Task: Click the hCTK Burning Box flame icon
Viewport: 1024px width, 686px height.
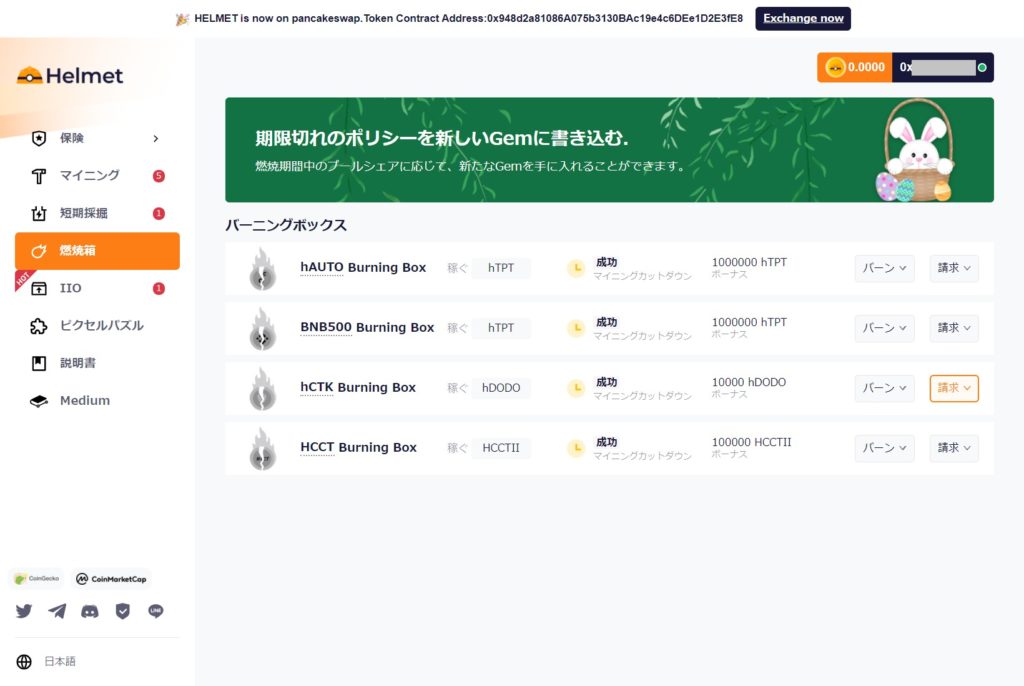Action: pos(263,389)
